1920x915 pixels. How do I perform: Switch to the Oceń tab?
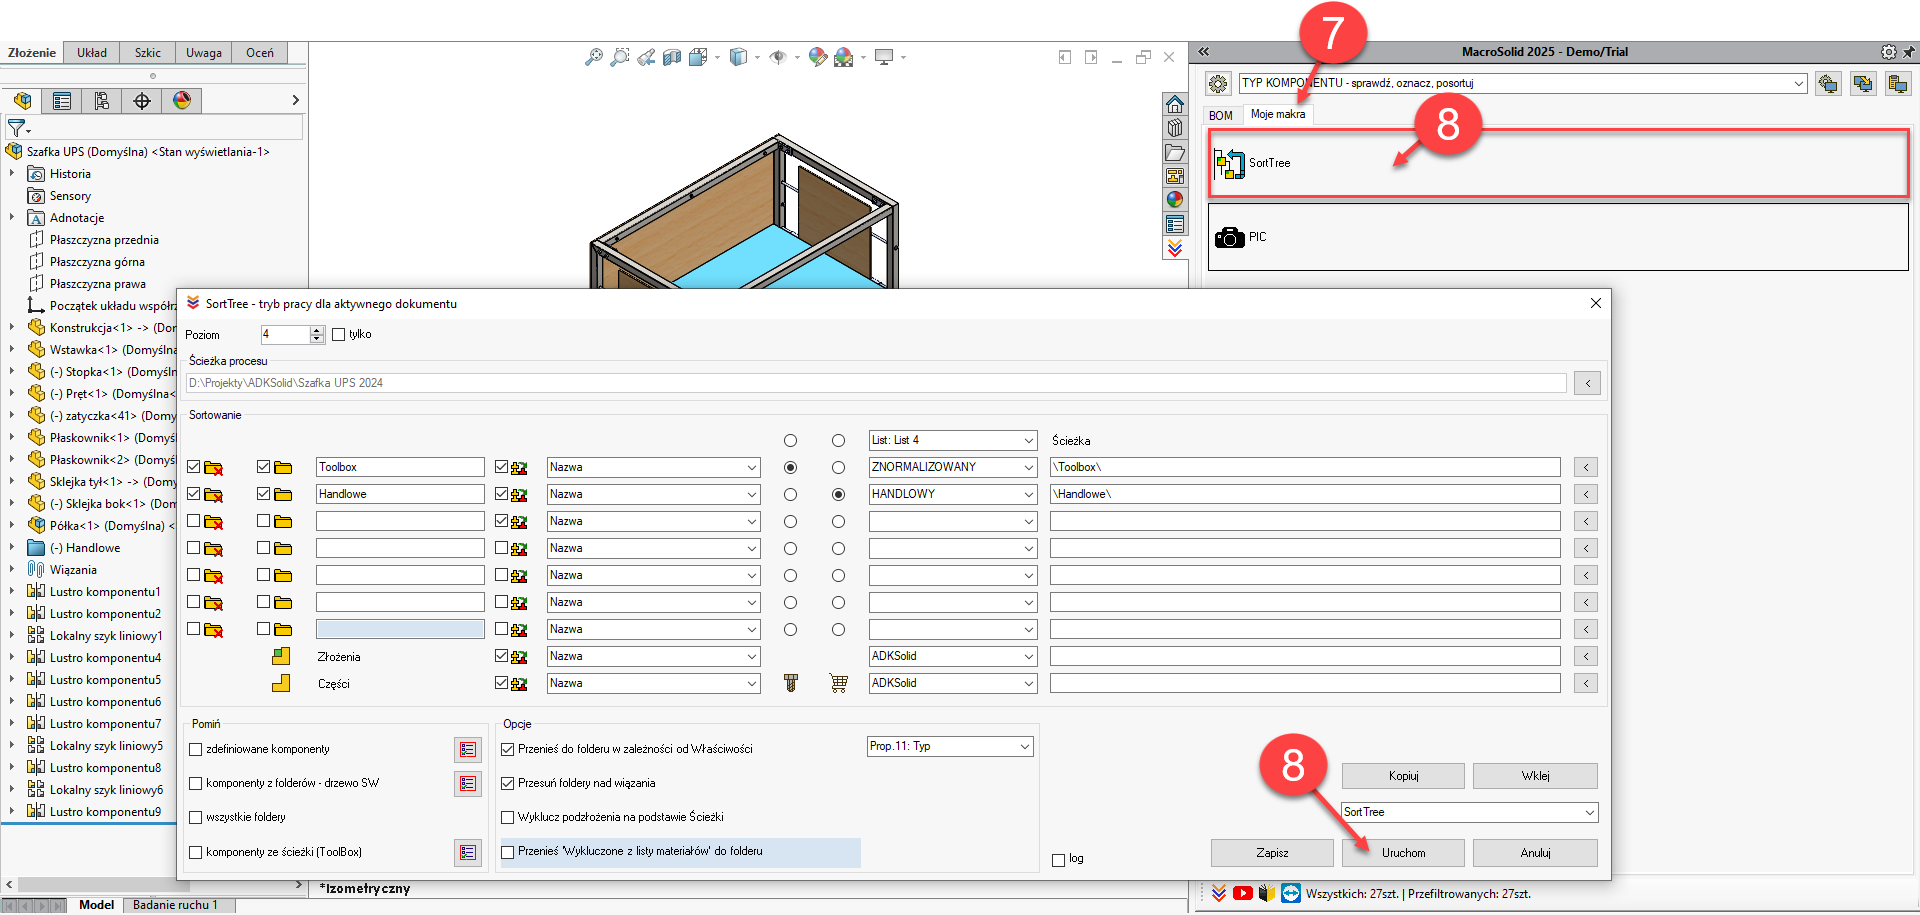pyautogui.click(x=260, y=53)
